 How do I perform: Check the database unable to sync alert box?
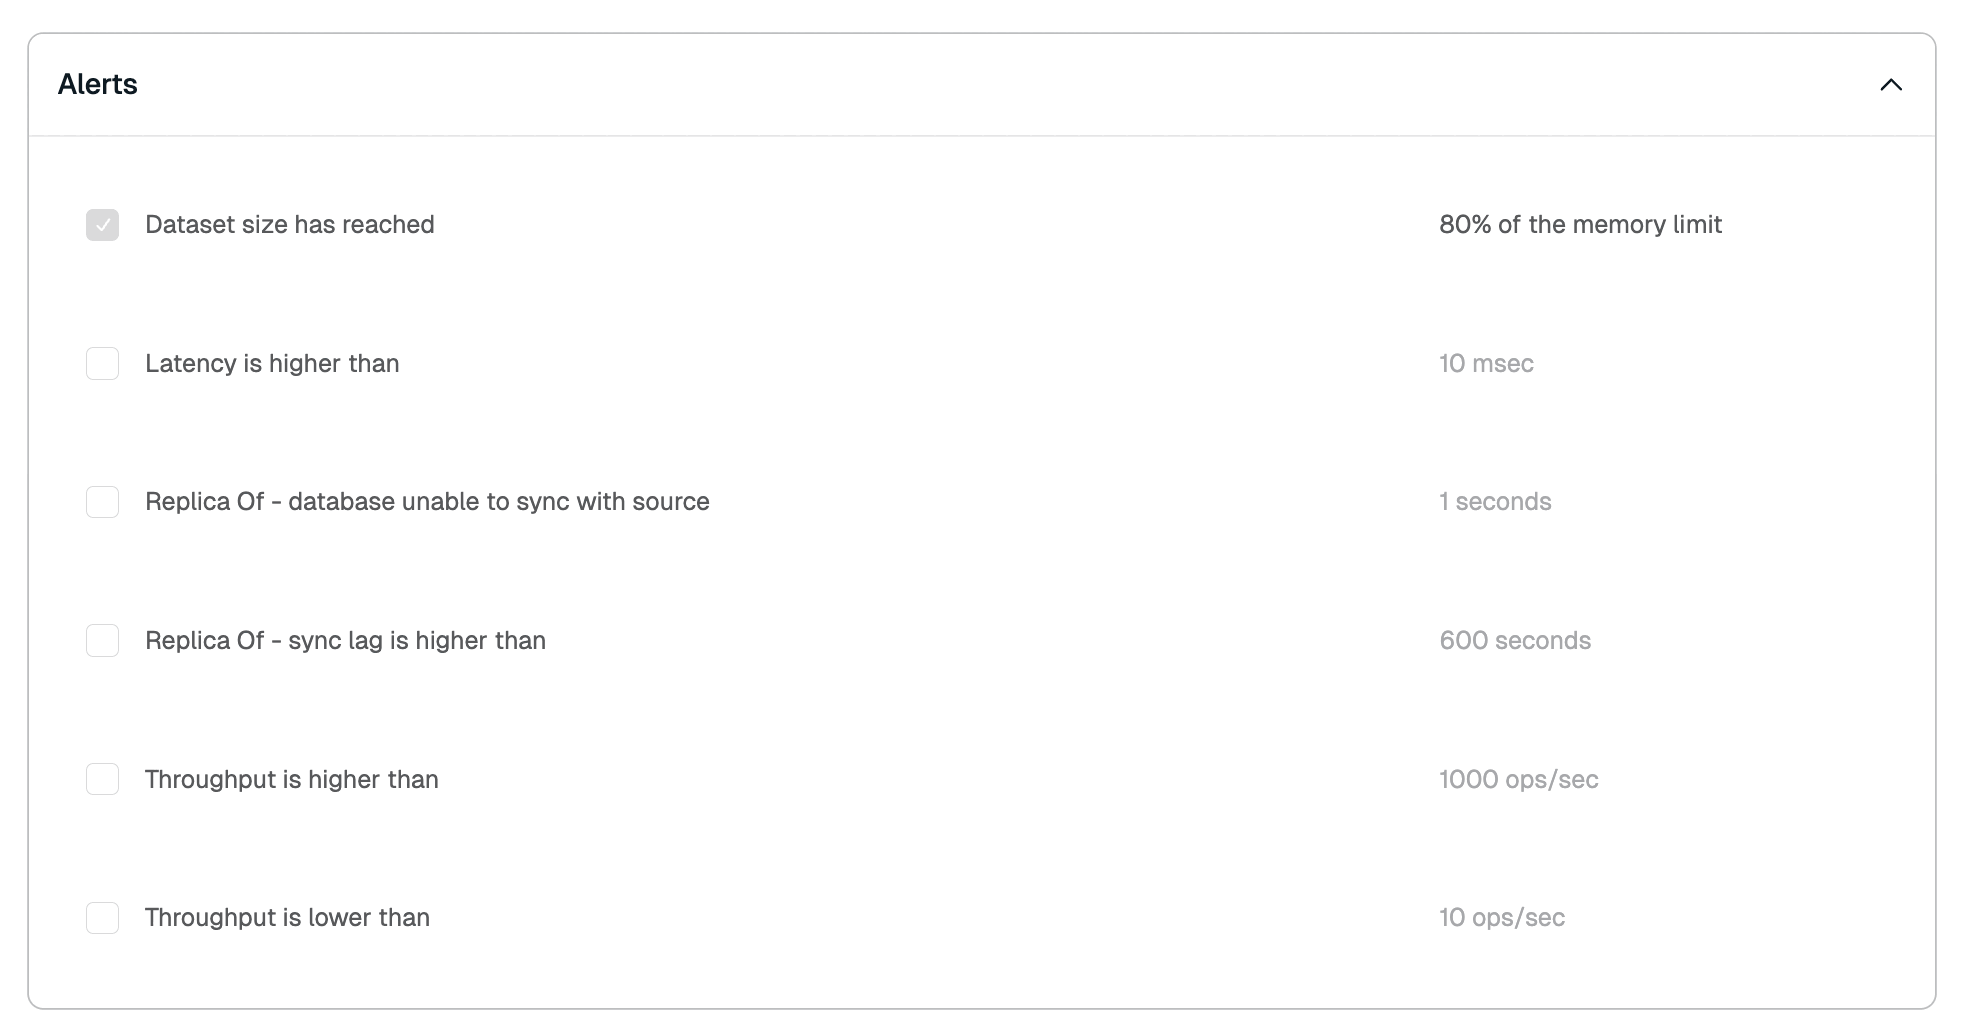coord(102,502)
